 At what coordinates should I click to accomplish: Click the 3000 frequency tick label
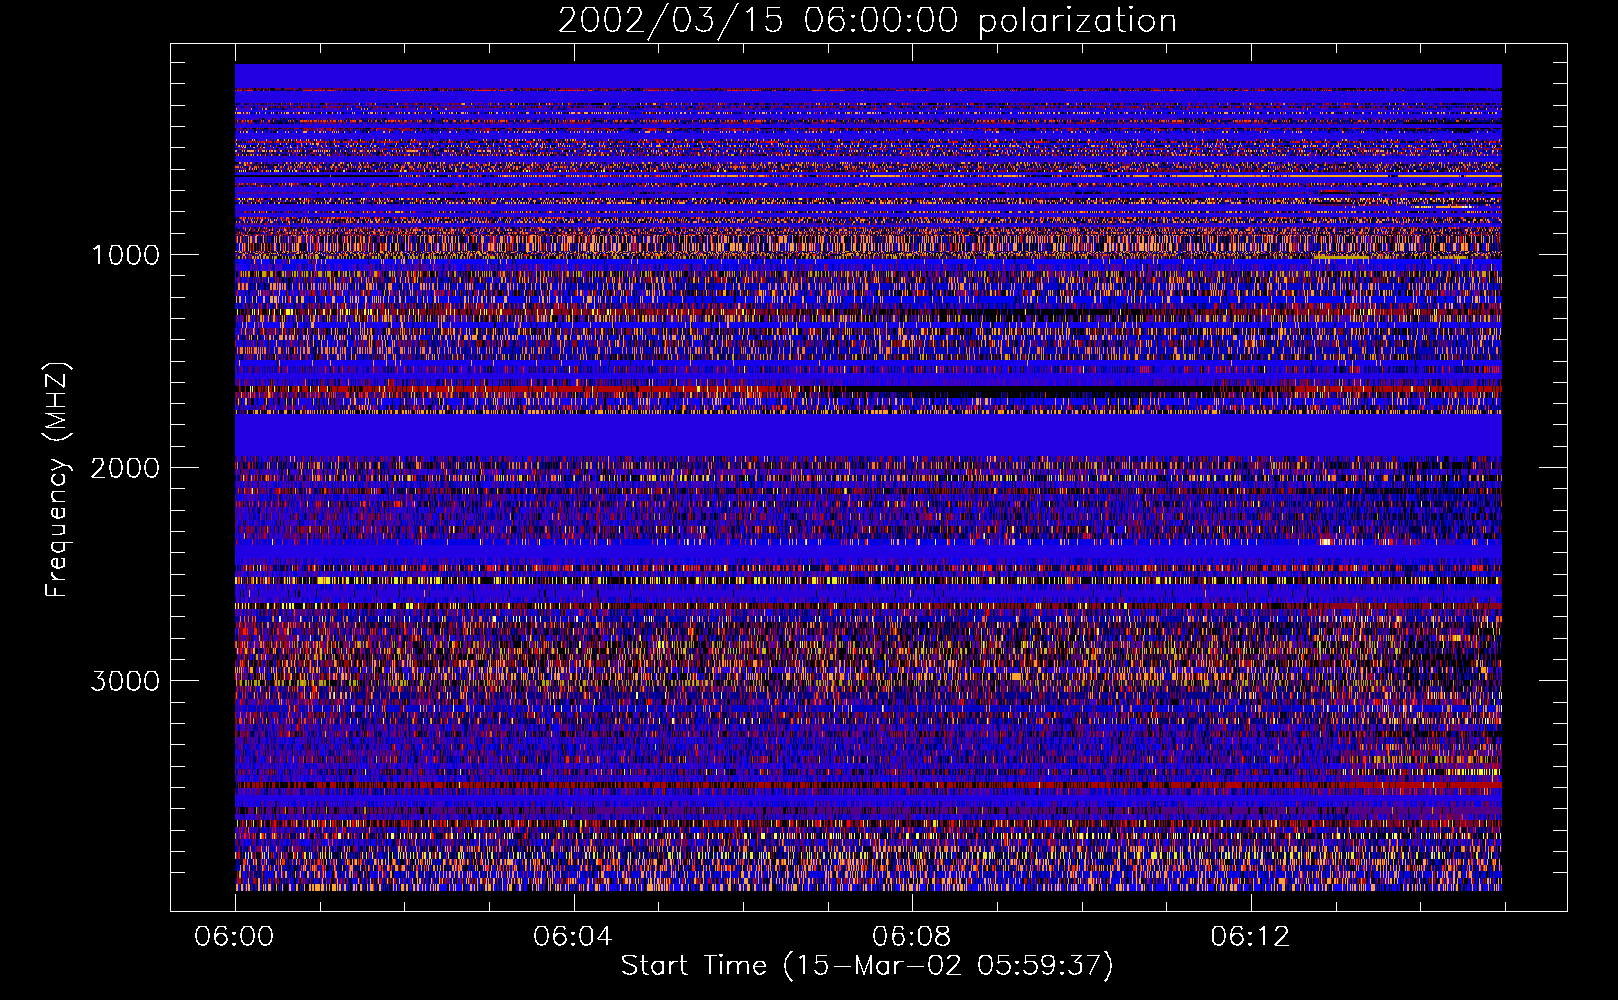[125, 681]
